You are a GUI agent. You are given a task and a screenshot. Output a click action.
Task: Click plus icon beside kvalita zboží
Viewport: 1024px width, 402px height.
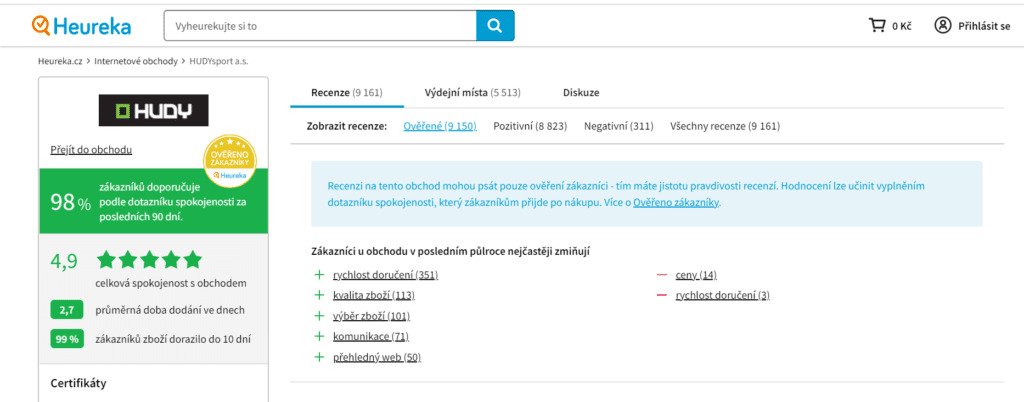click(x=319, y=295)
